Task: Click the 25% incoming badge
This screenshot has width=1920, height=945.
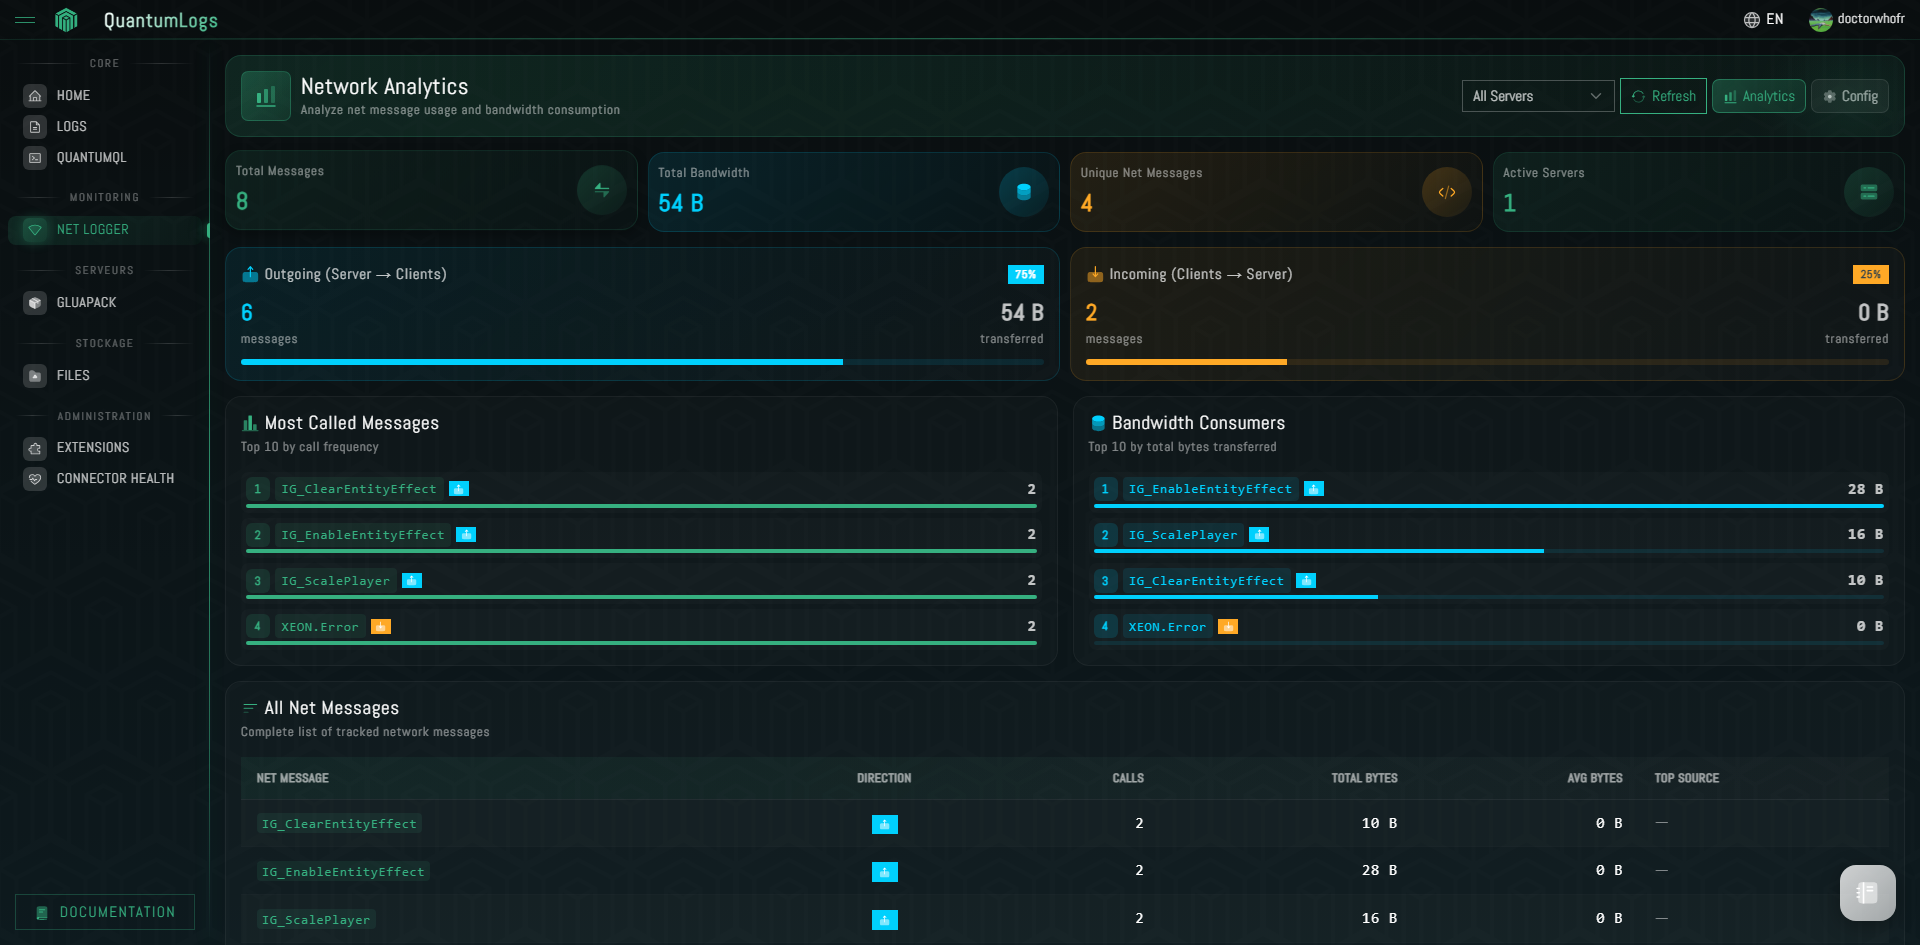Action: click(x=1871, y=274)
